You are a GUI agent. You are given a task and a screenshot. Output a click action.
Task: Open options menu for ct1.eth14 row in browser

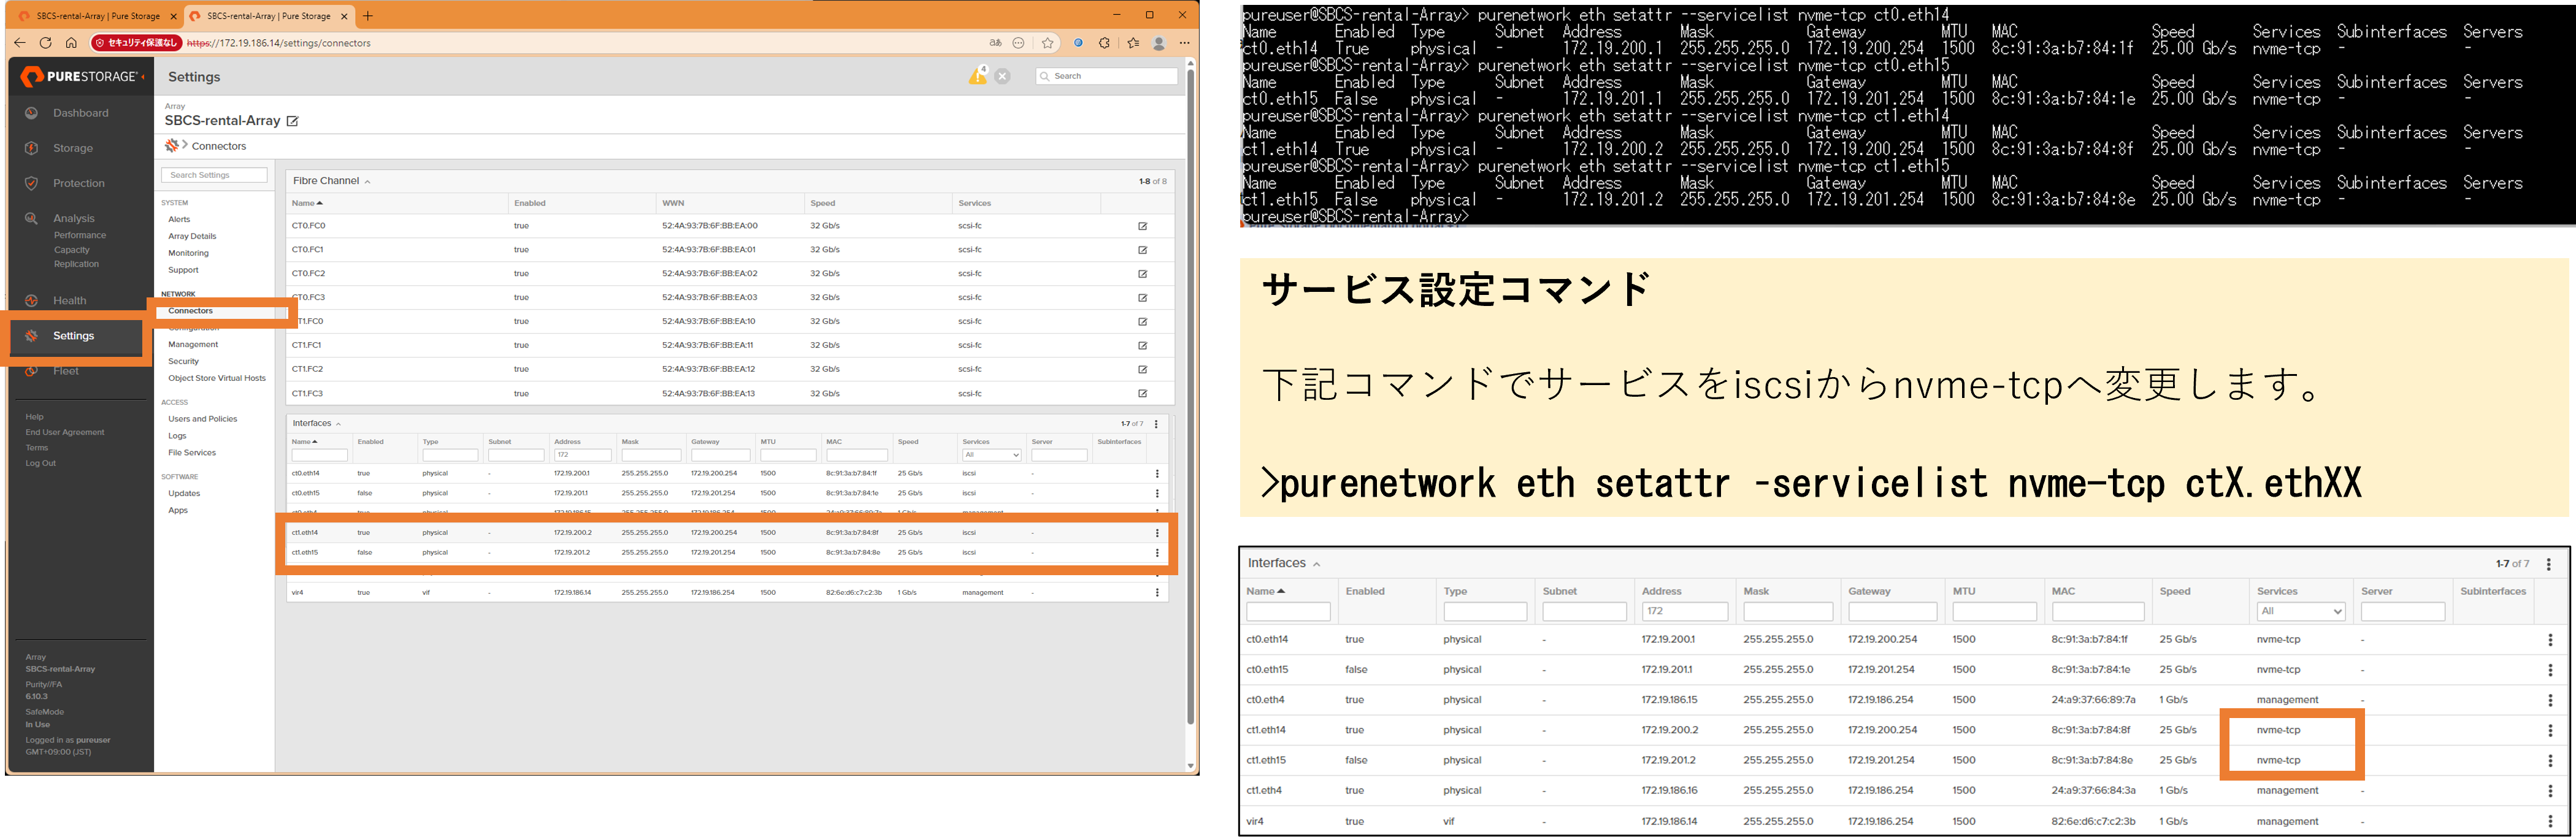click(1157, 533)
